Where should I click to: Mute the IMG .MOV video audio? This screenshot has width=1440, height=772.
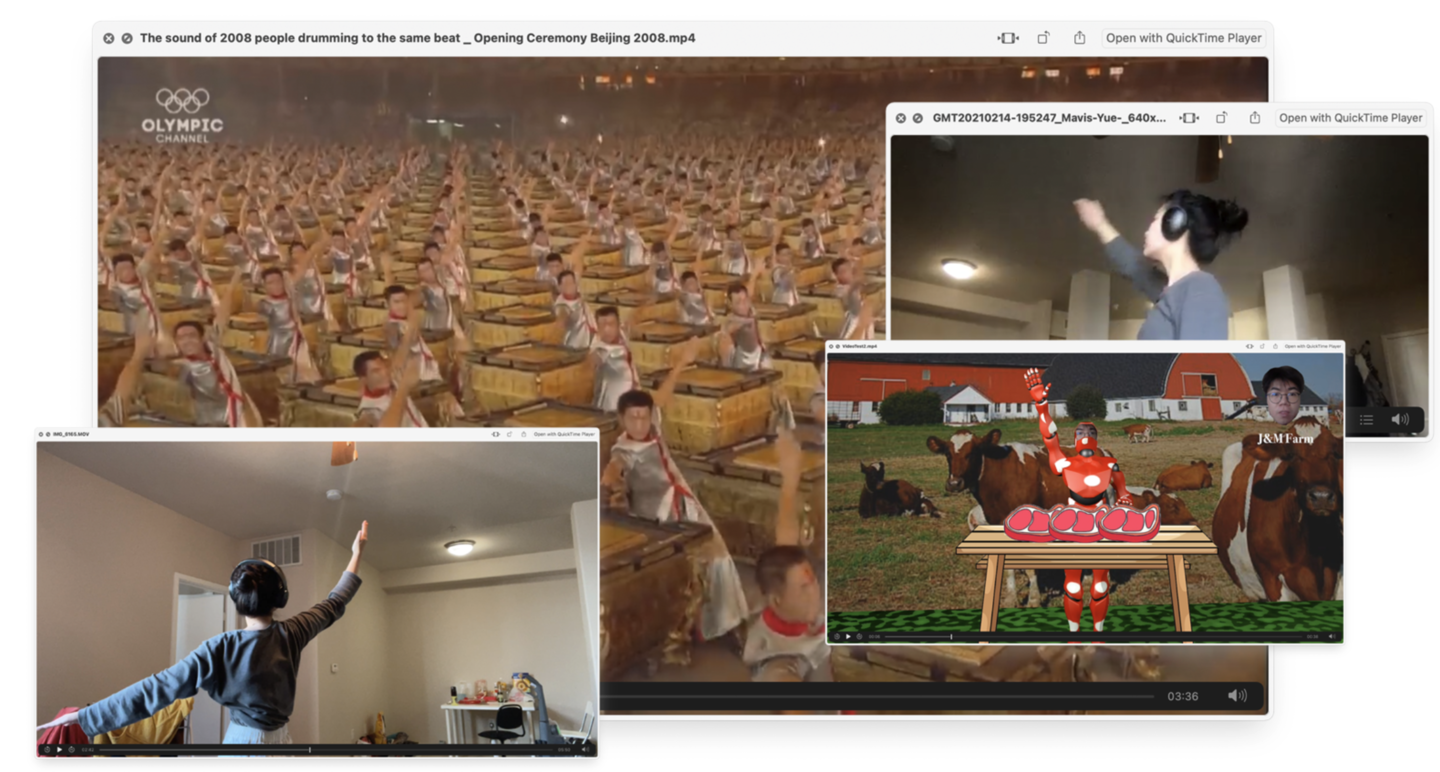pyautogui.click(x=586, y=749)
